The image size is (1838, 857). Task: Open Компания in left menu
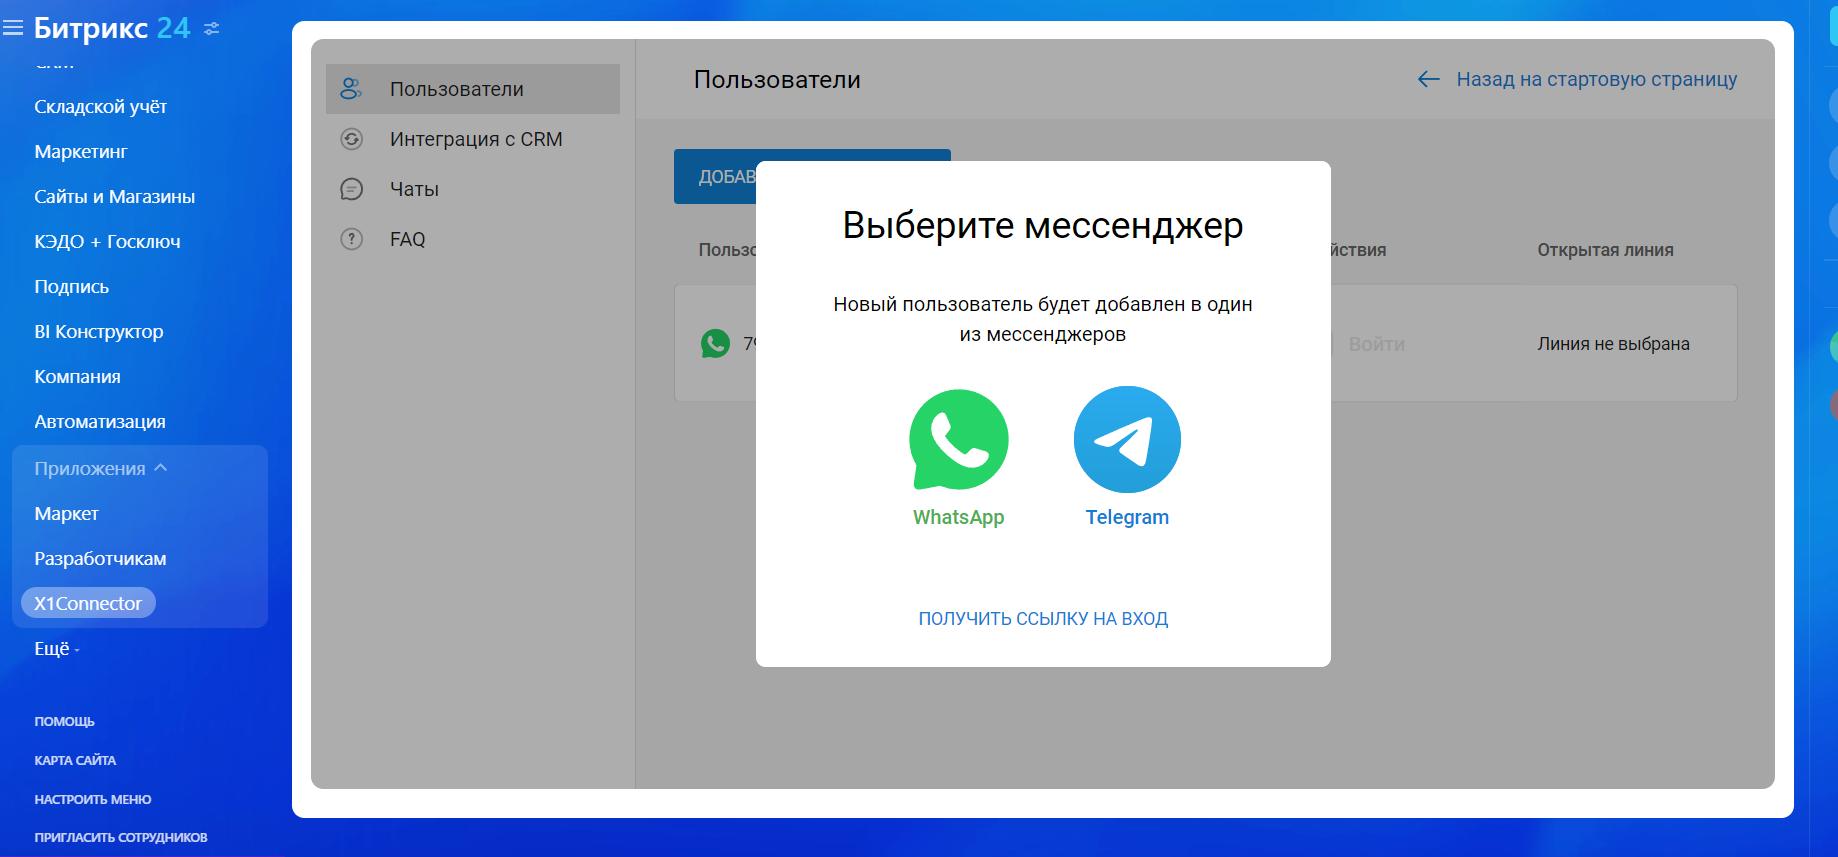tap(77, 376)
